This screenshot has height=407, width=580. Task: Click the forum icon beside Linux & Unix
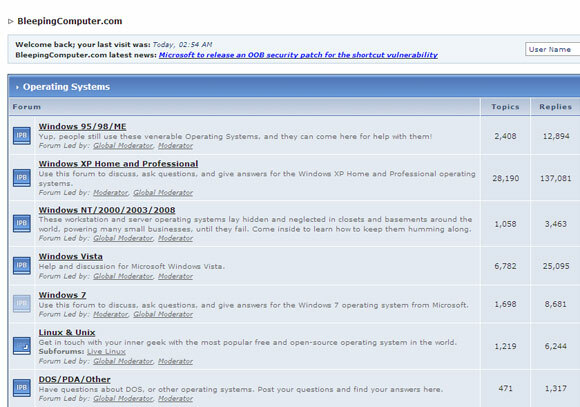pyautogui.click(x=22, y=346)
